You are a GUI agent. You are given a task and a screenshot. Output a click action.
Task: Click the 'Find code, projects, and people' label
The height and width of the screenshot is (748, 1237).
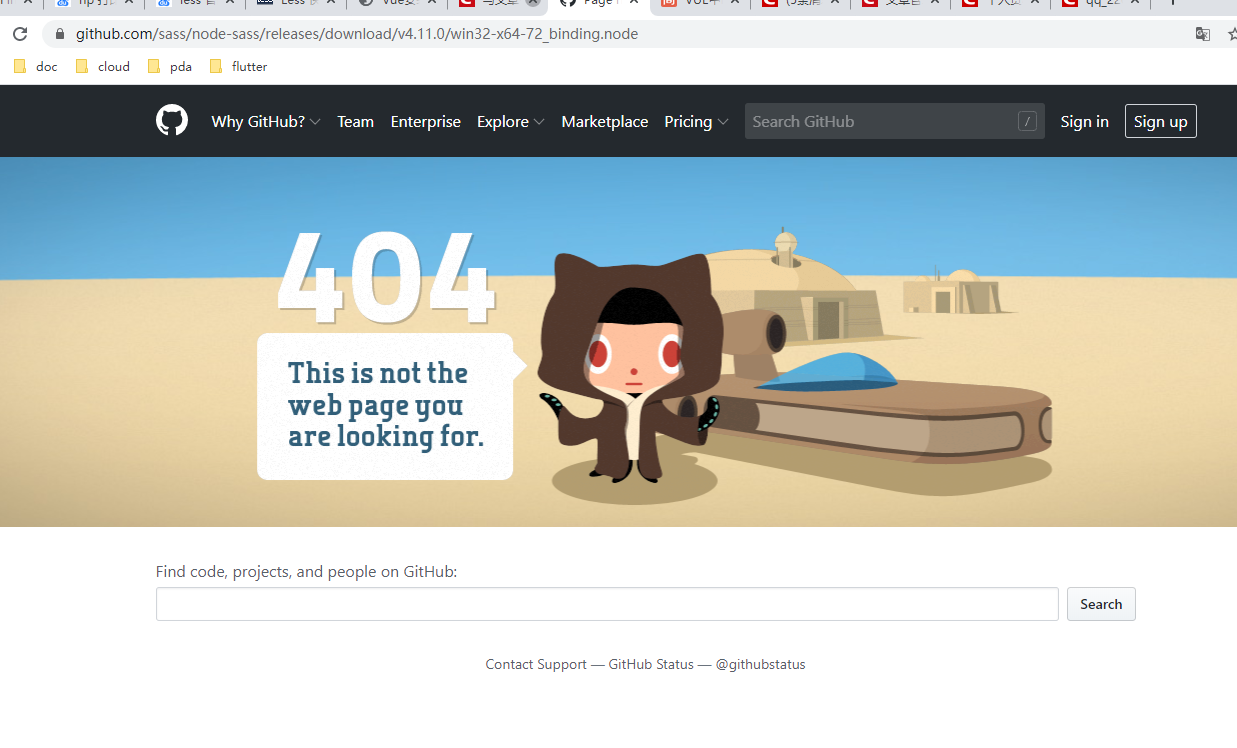click(306, 572)
